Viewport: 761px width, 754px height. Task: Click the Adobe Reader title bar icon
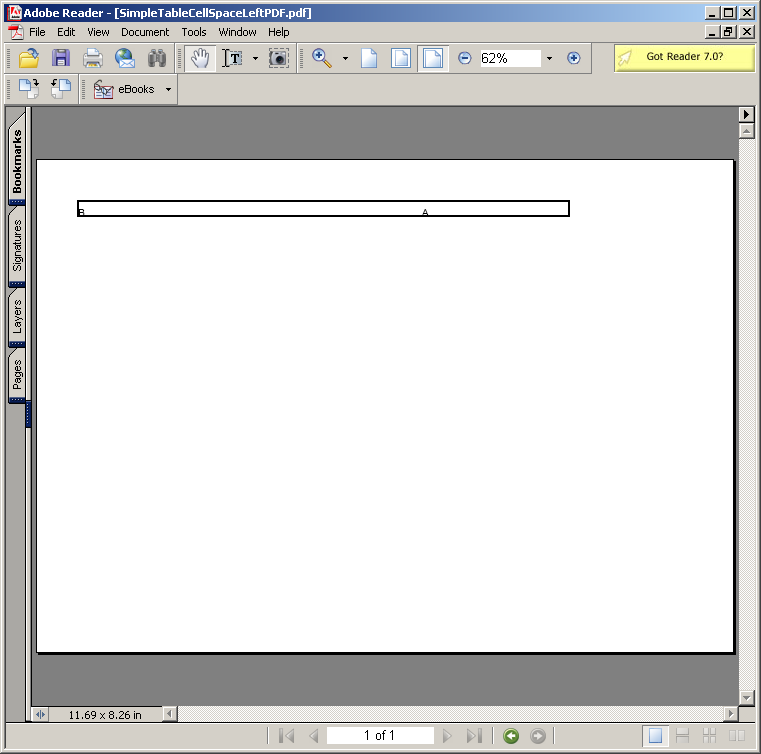coord(15,12)
